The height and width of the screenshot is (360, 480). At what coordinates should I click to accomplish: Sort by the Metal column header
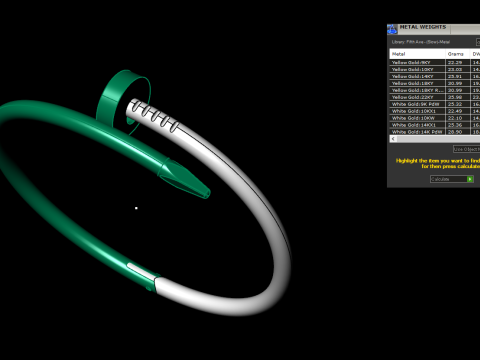417,54
